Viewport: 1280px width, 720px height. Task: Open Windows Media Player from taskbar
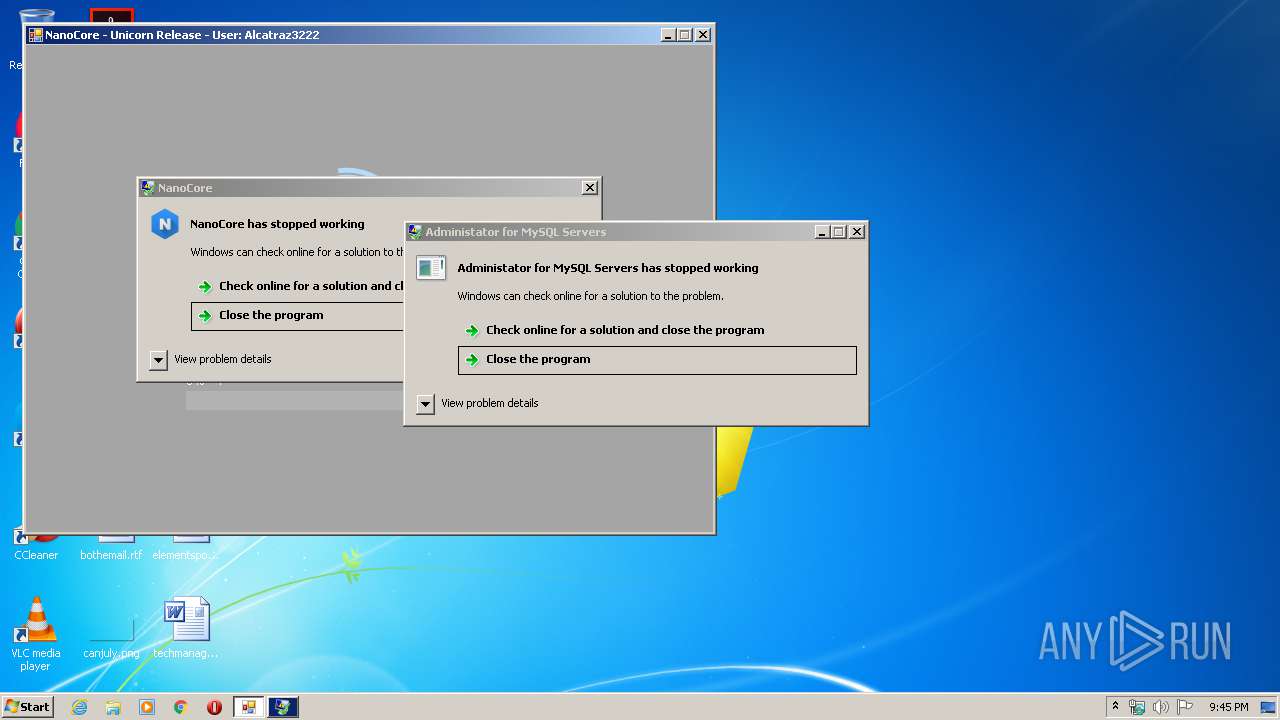click(147, 707)
